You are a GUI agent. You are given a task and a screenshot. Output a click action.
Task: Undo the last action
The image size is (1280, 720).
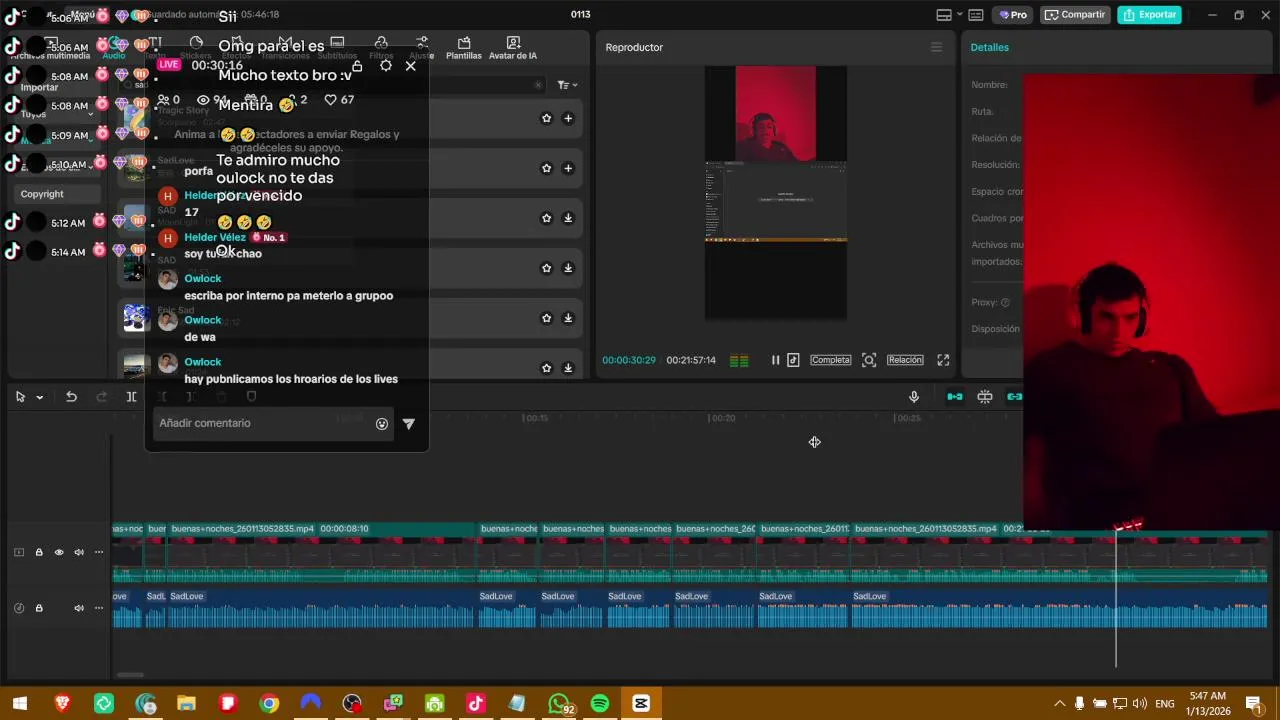pyautogui.click(x=71, y=397)
